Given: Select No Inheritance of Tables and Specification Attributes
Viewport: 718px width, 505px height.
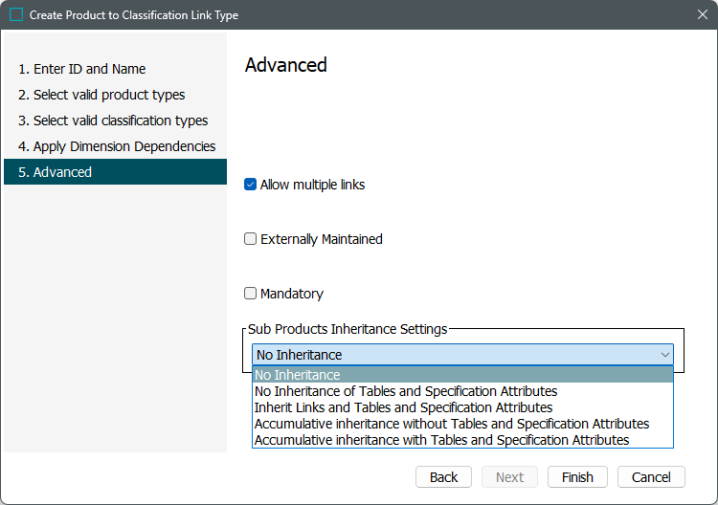Looking at the screenshot, I should (x=462, y=391).
